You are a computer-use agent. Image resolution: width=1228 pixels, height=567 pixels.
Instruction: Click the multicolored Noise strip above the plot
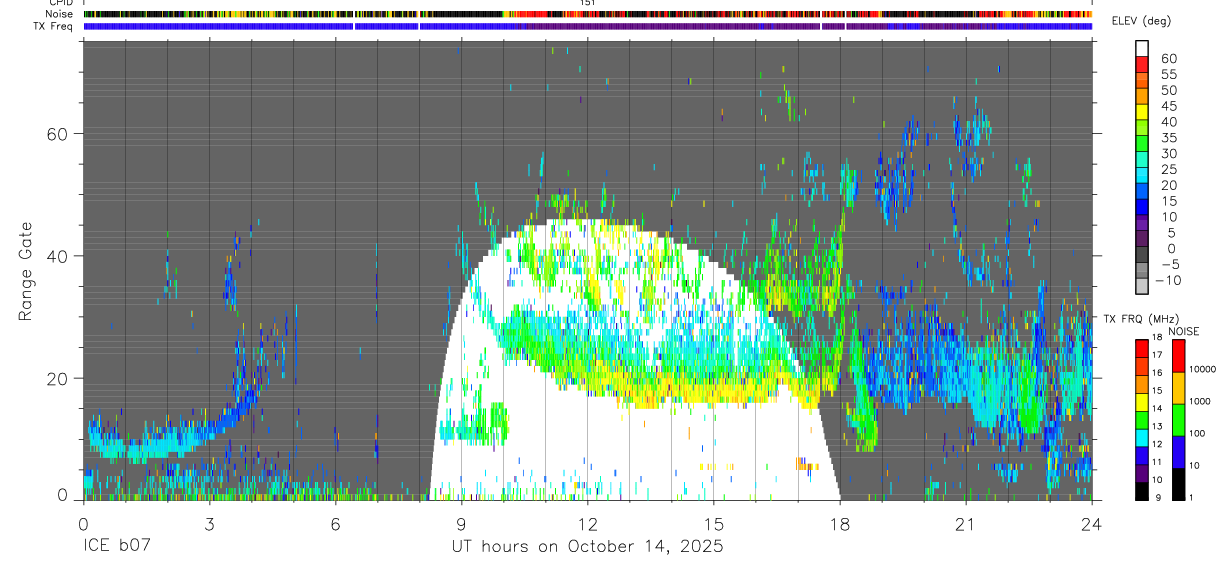click(588, 14)
